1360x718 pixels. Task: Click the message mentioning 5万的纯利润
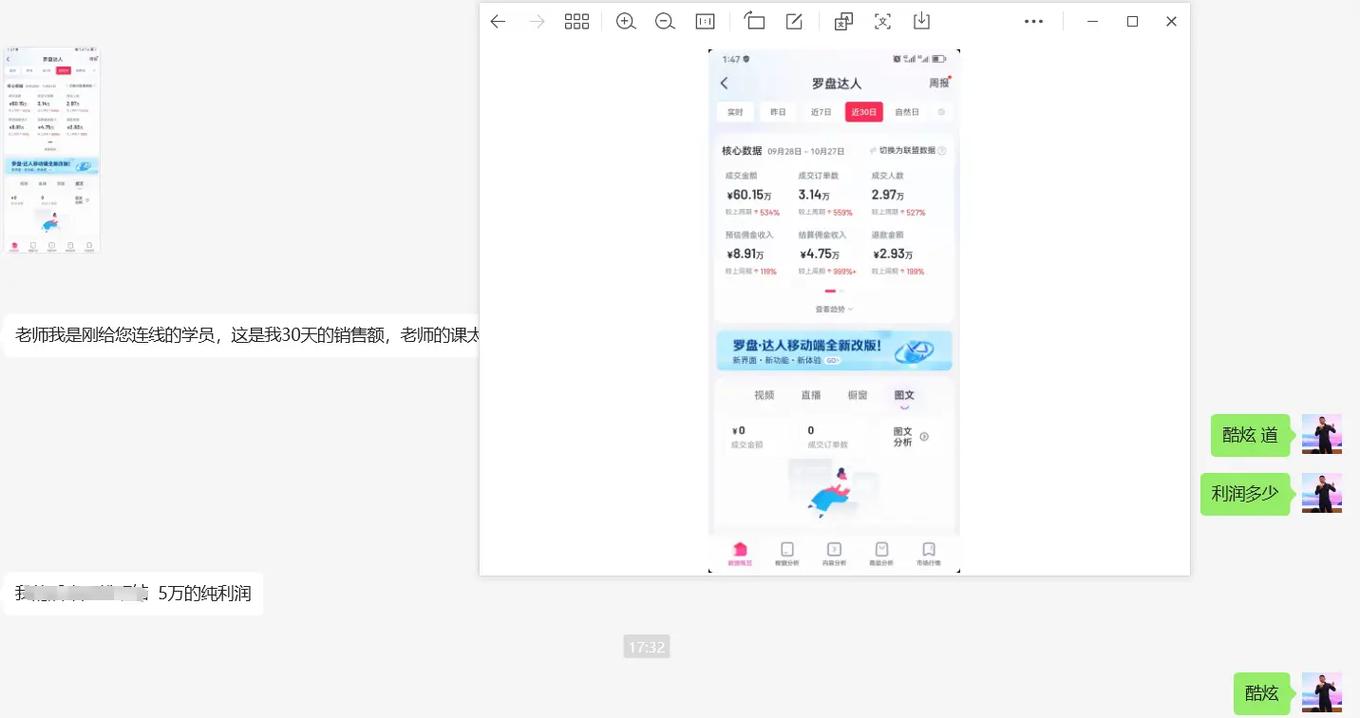pyautogui.click(x=133, y=593)
